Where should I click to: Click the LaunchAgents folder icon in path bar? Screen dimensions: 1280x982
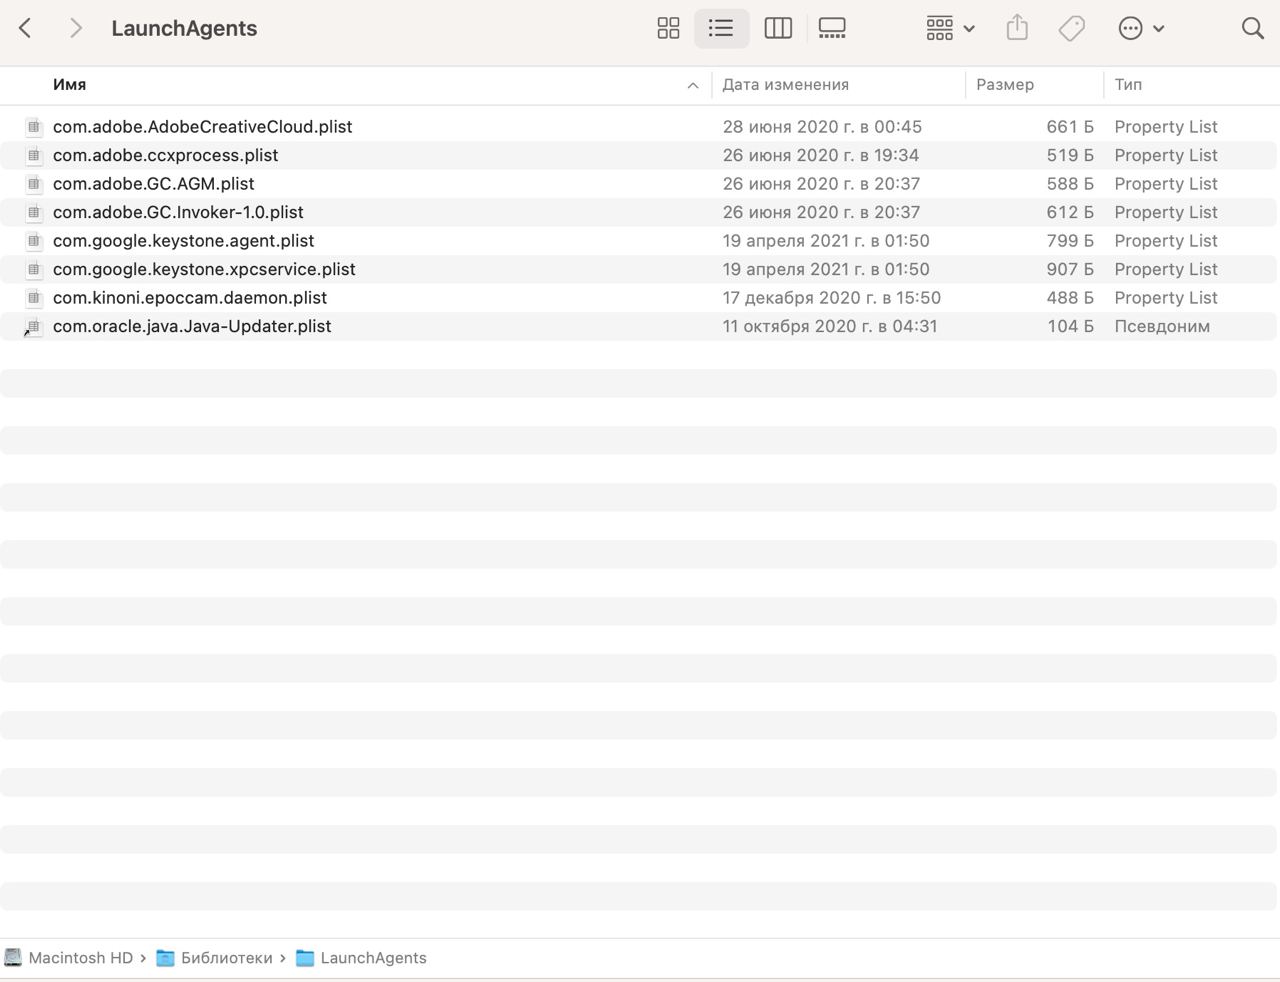coord(305,958)
